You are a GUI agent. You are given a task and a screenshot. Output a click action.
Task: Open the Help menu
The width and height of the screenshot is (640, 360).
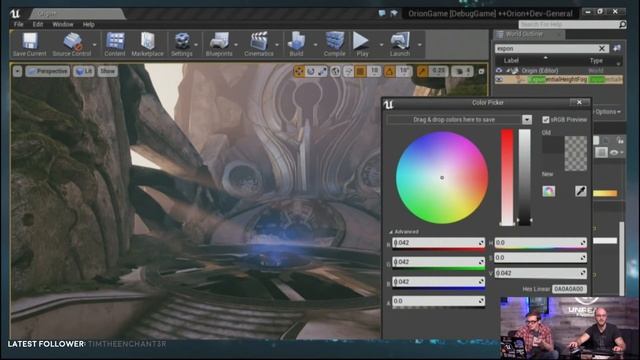(x=89, y=24)
